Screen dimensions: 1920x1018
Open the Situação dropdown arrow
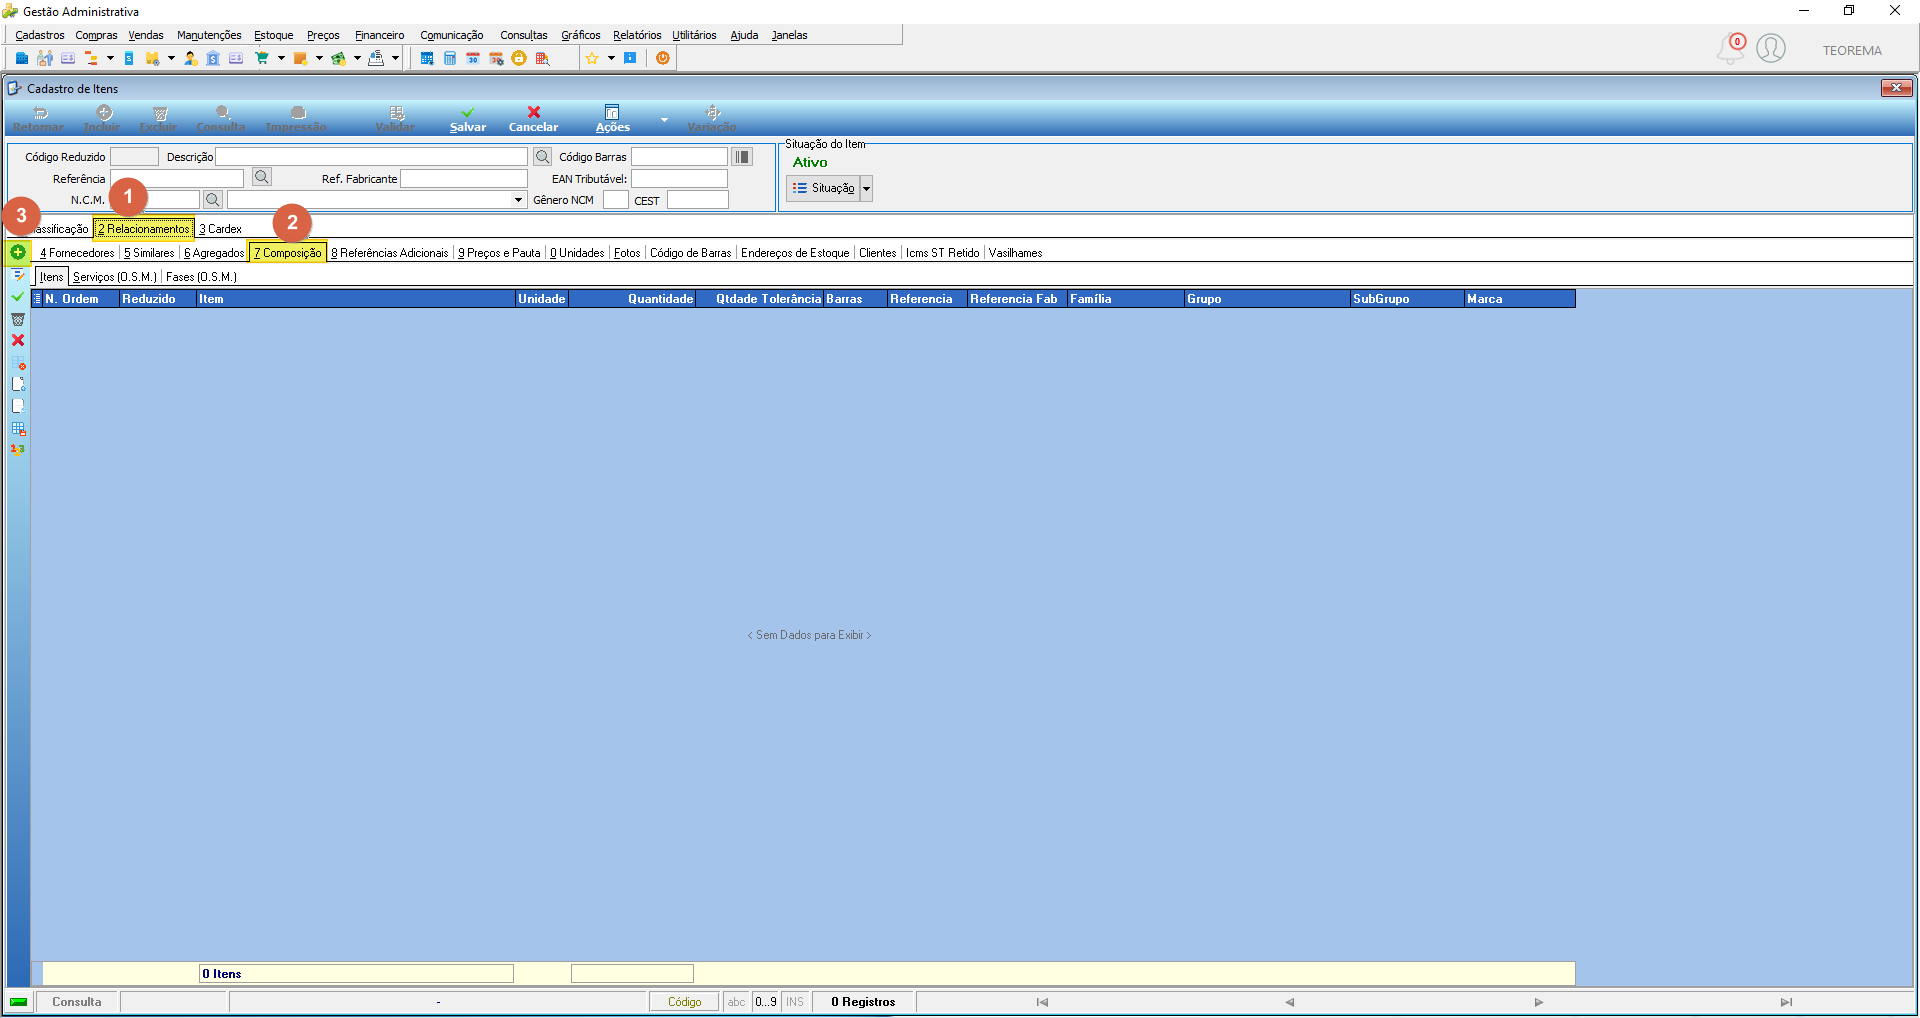[x=866, y=188]
